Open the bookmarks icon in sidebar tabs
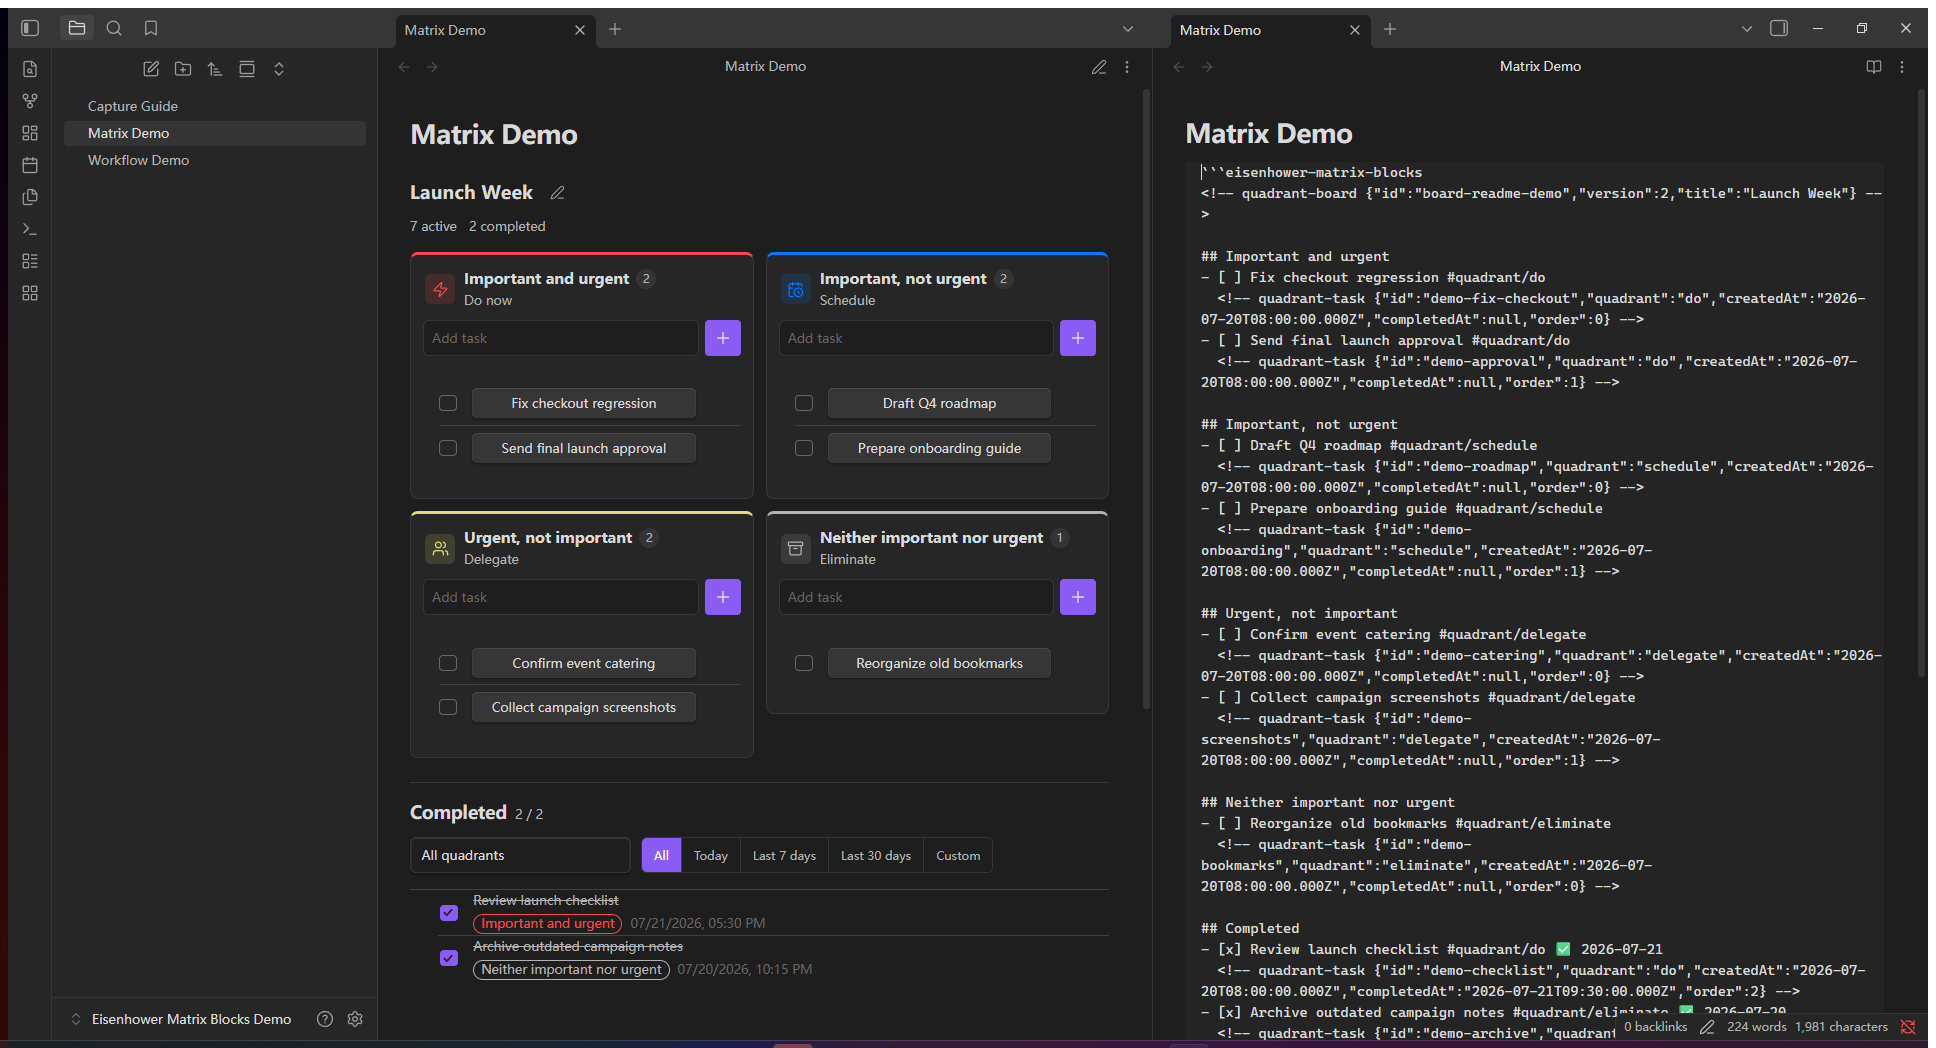1936x1048 pixels. [151, 28]
